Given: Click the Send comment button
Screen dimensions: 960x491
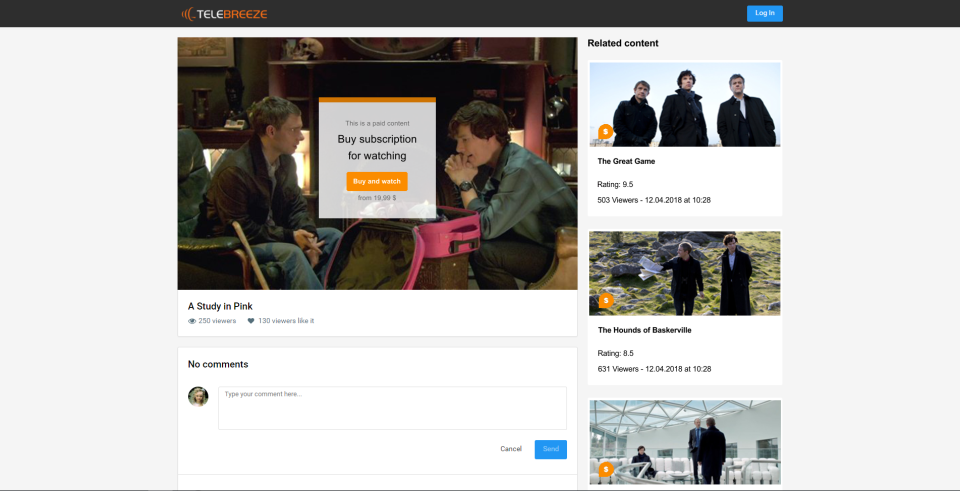Looking at the screenshot, I should click(551, 449).
